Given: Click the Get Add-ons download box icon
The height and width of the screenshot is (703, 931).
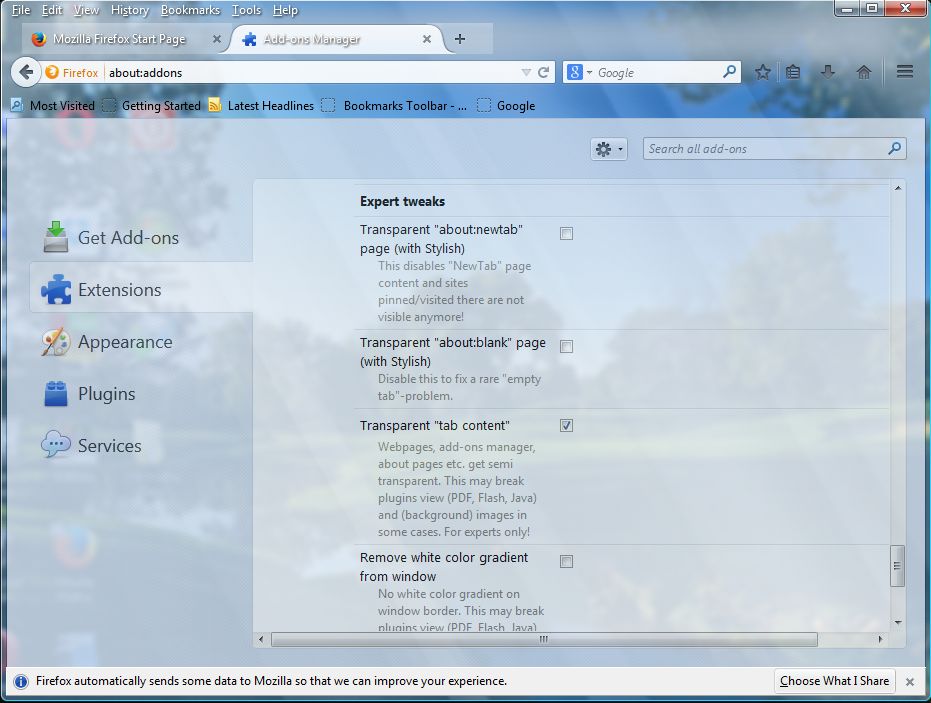Looking at the screenshot, I should [56, 237].
